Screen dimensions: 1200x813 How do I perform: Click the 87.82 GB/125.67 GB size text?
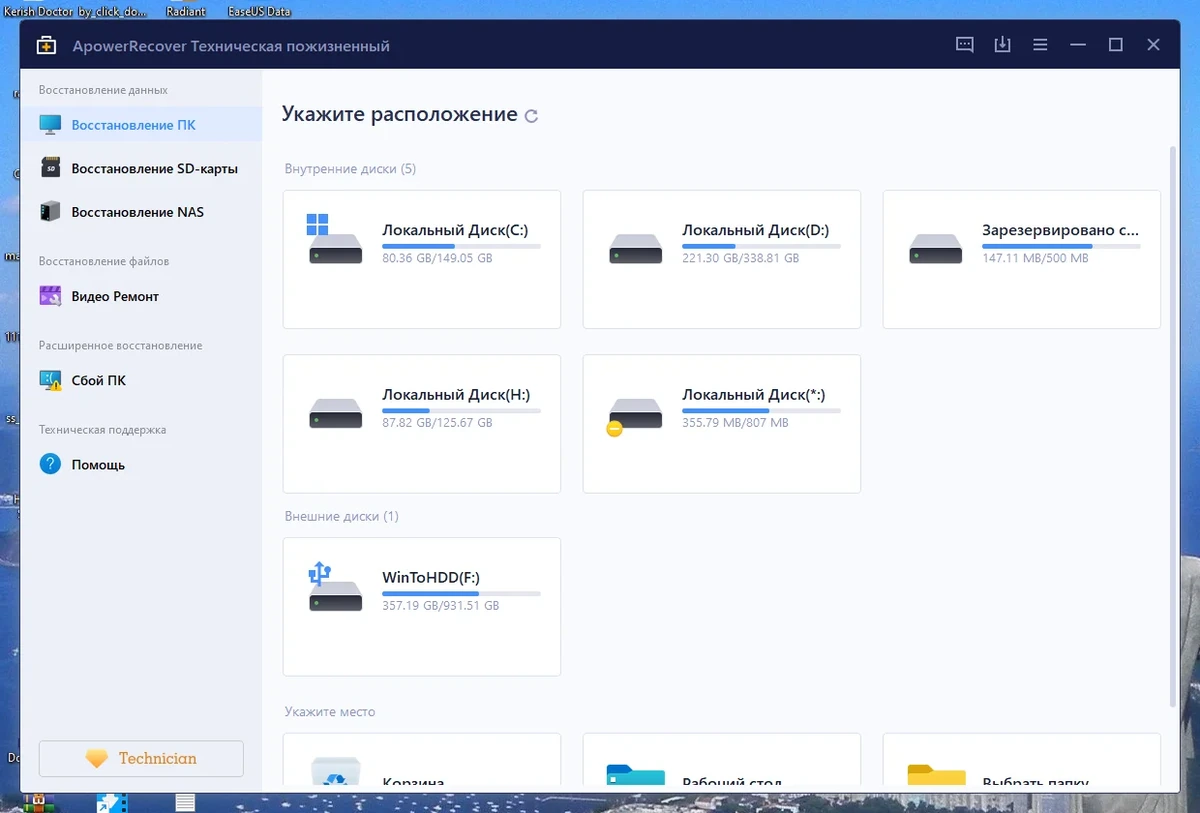pyautogui.click(x=437, y=423)
